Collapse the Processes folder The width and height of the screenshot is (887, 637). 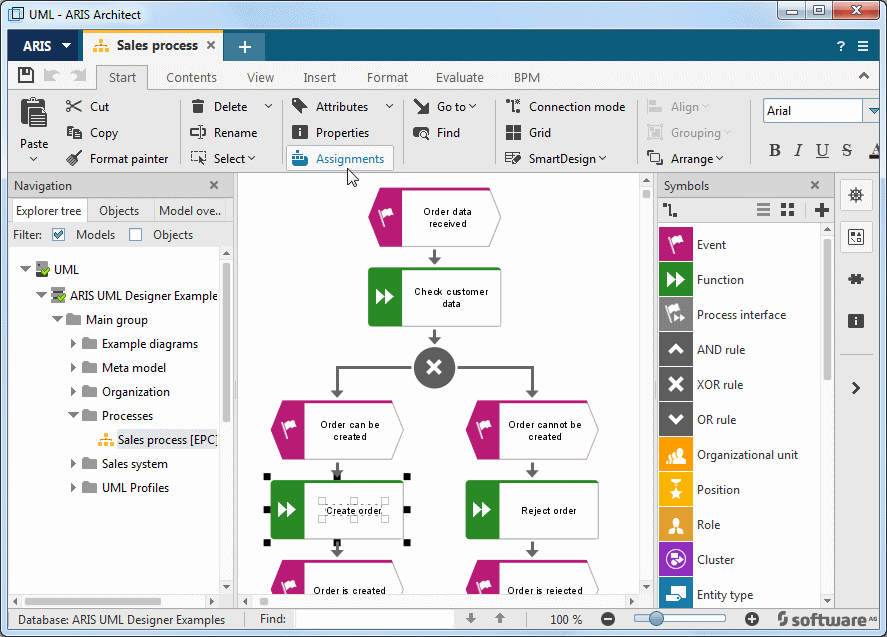click(73, 415)
